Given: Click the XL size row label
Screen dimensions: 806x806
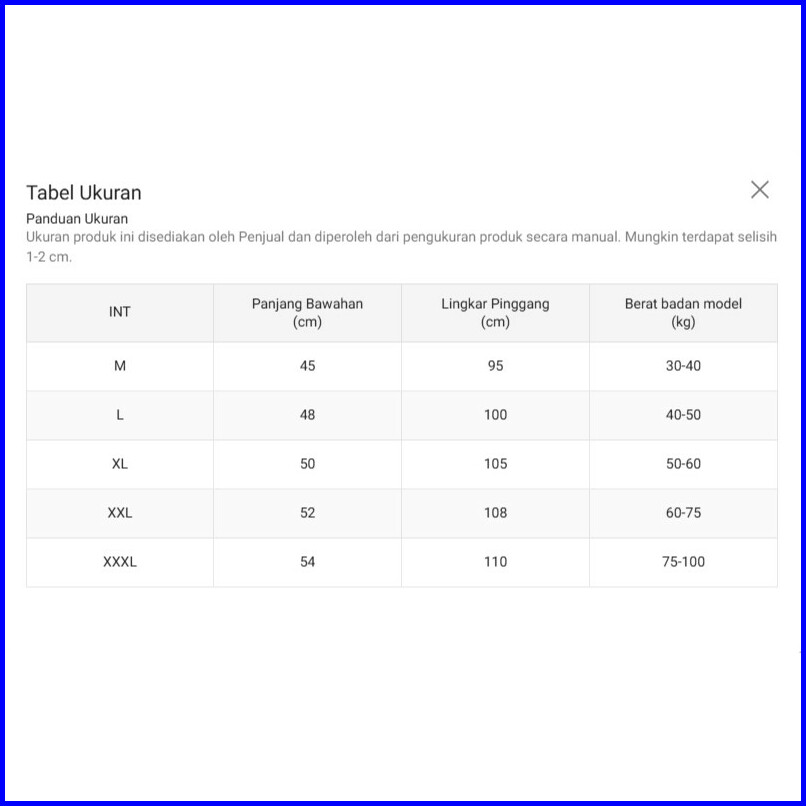Looking at the screenshot, I should (120, 464).
